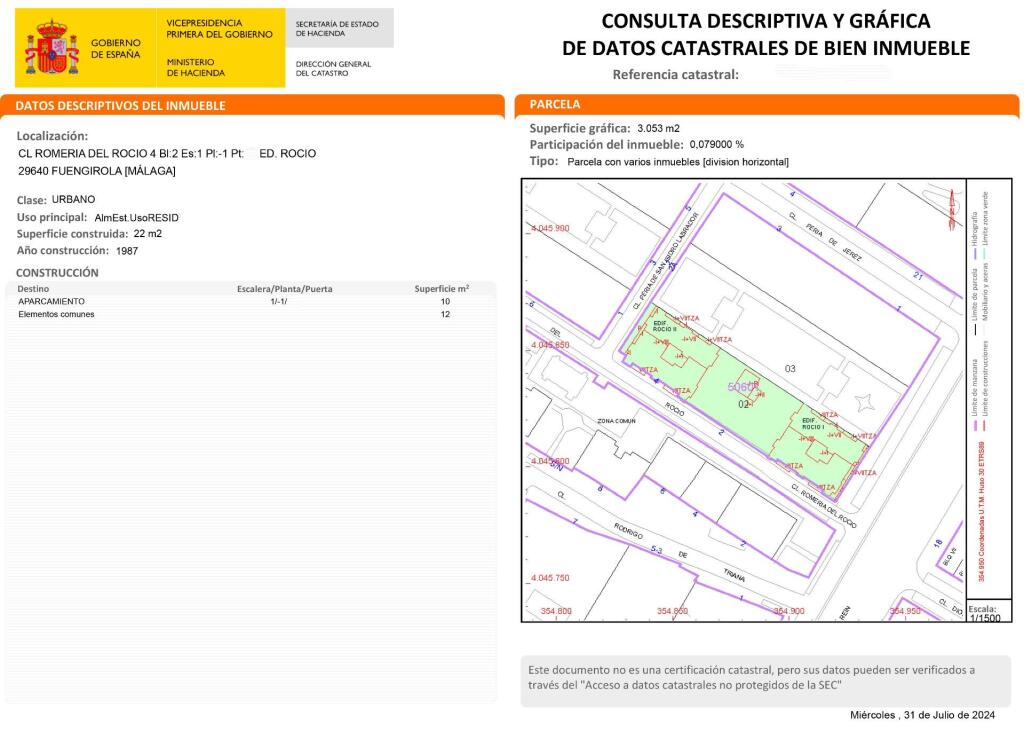Click northing coordinate '4.045.750'
Screen dimensions: 1024x732
tap(550, 578)
